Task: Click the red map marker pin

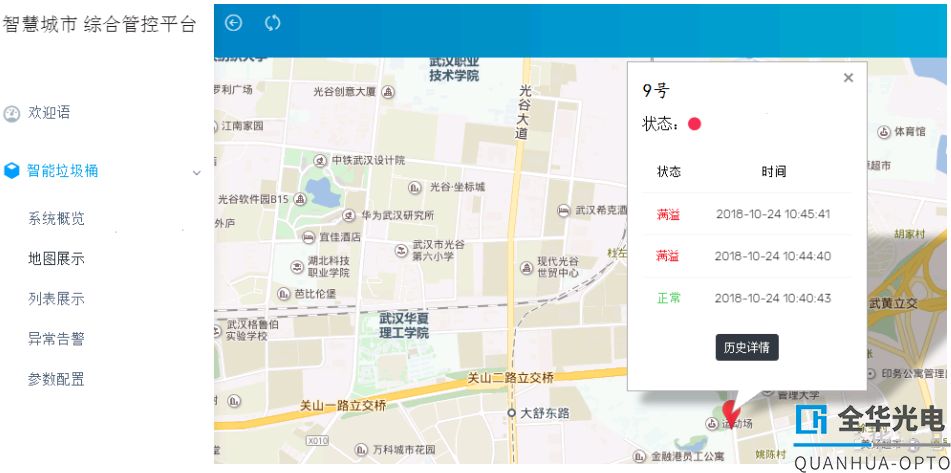Action: [x=731, y=412]
